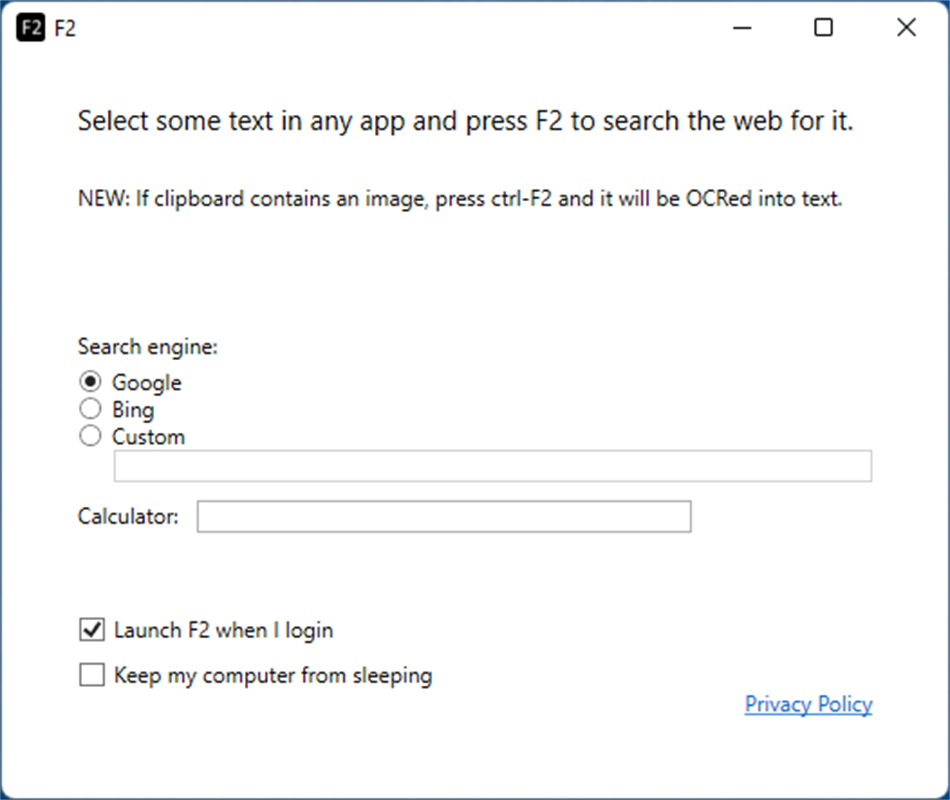The height and width of the screenshot is (800, 950).
Task: Choose the Custom search engine option
Action: [x=90, y=436]
